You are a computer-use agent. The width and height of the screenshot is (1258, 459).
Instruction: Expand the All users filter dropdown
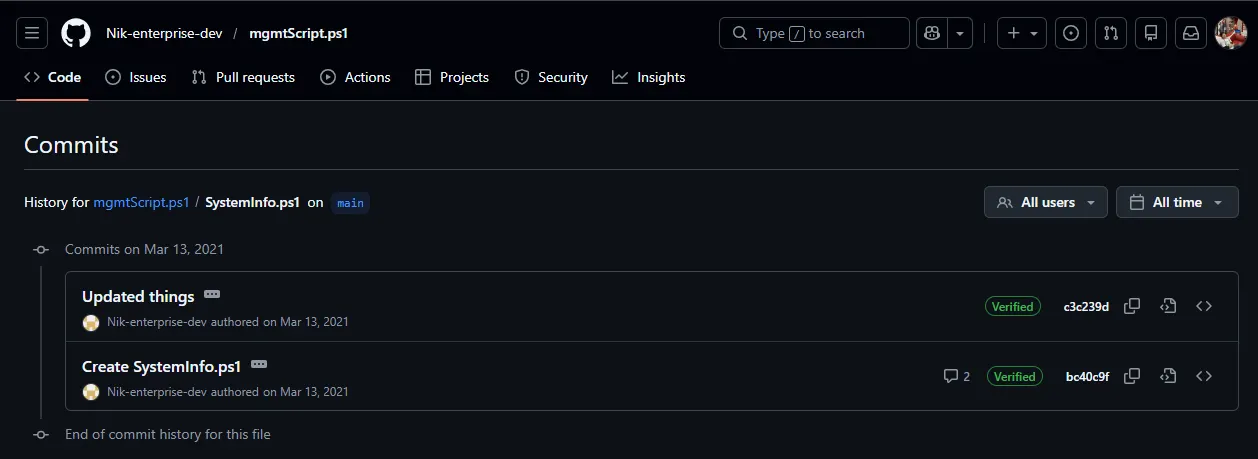coord(1045,202)
